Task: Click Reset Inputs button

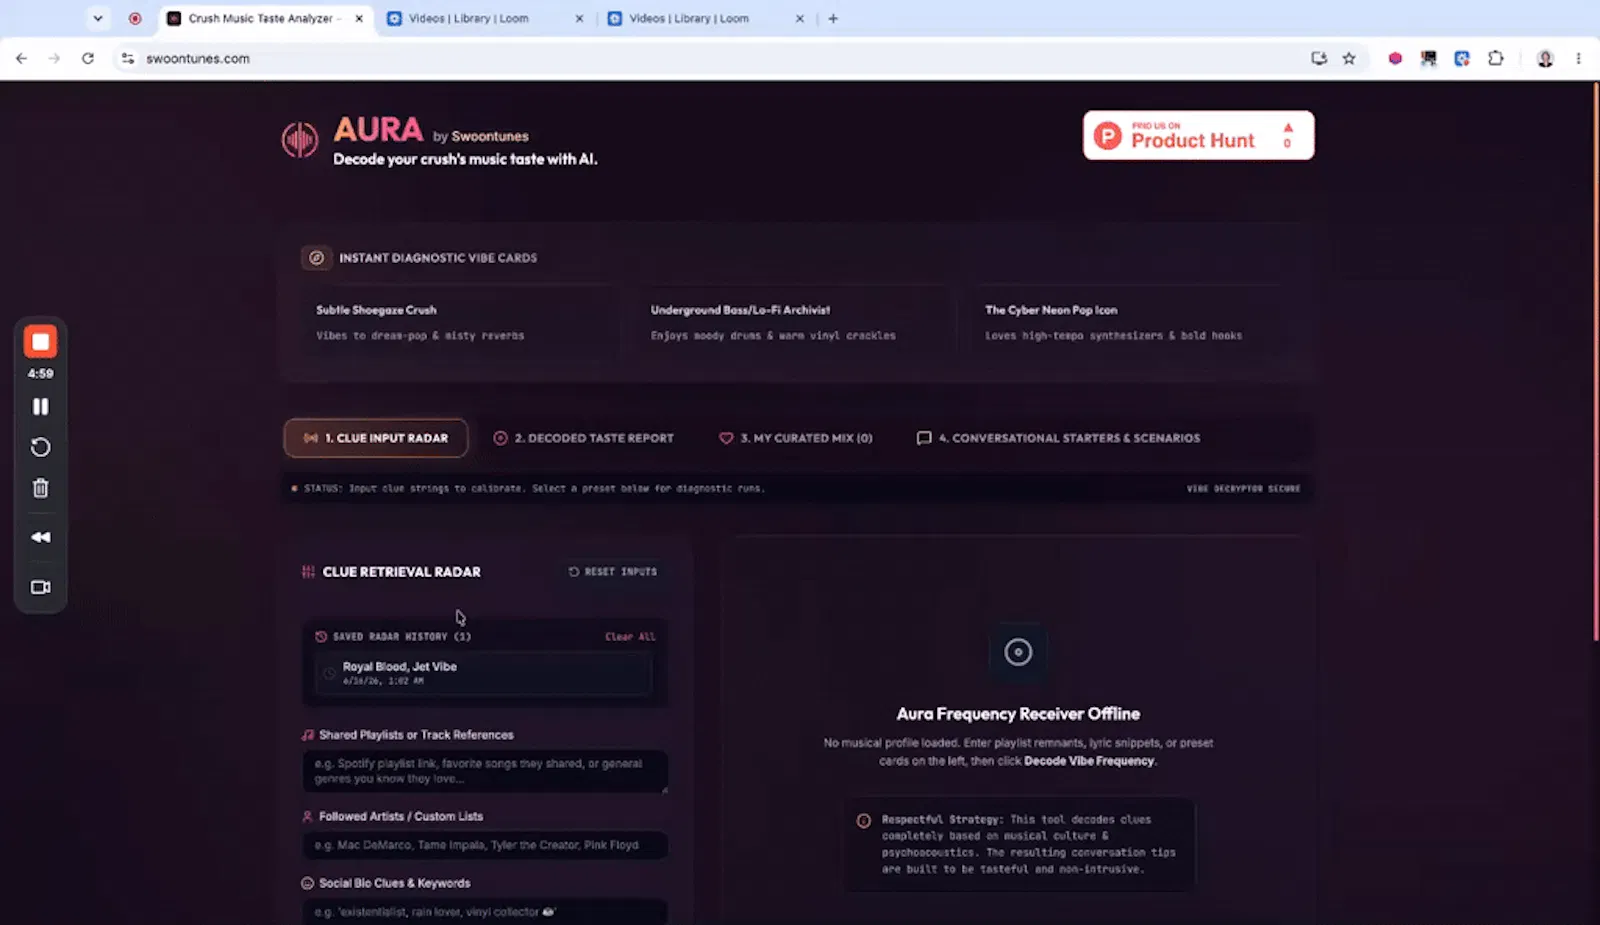Action: click(x=613, y=572)
